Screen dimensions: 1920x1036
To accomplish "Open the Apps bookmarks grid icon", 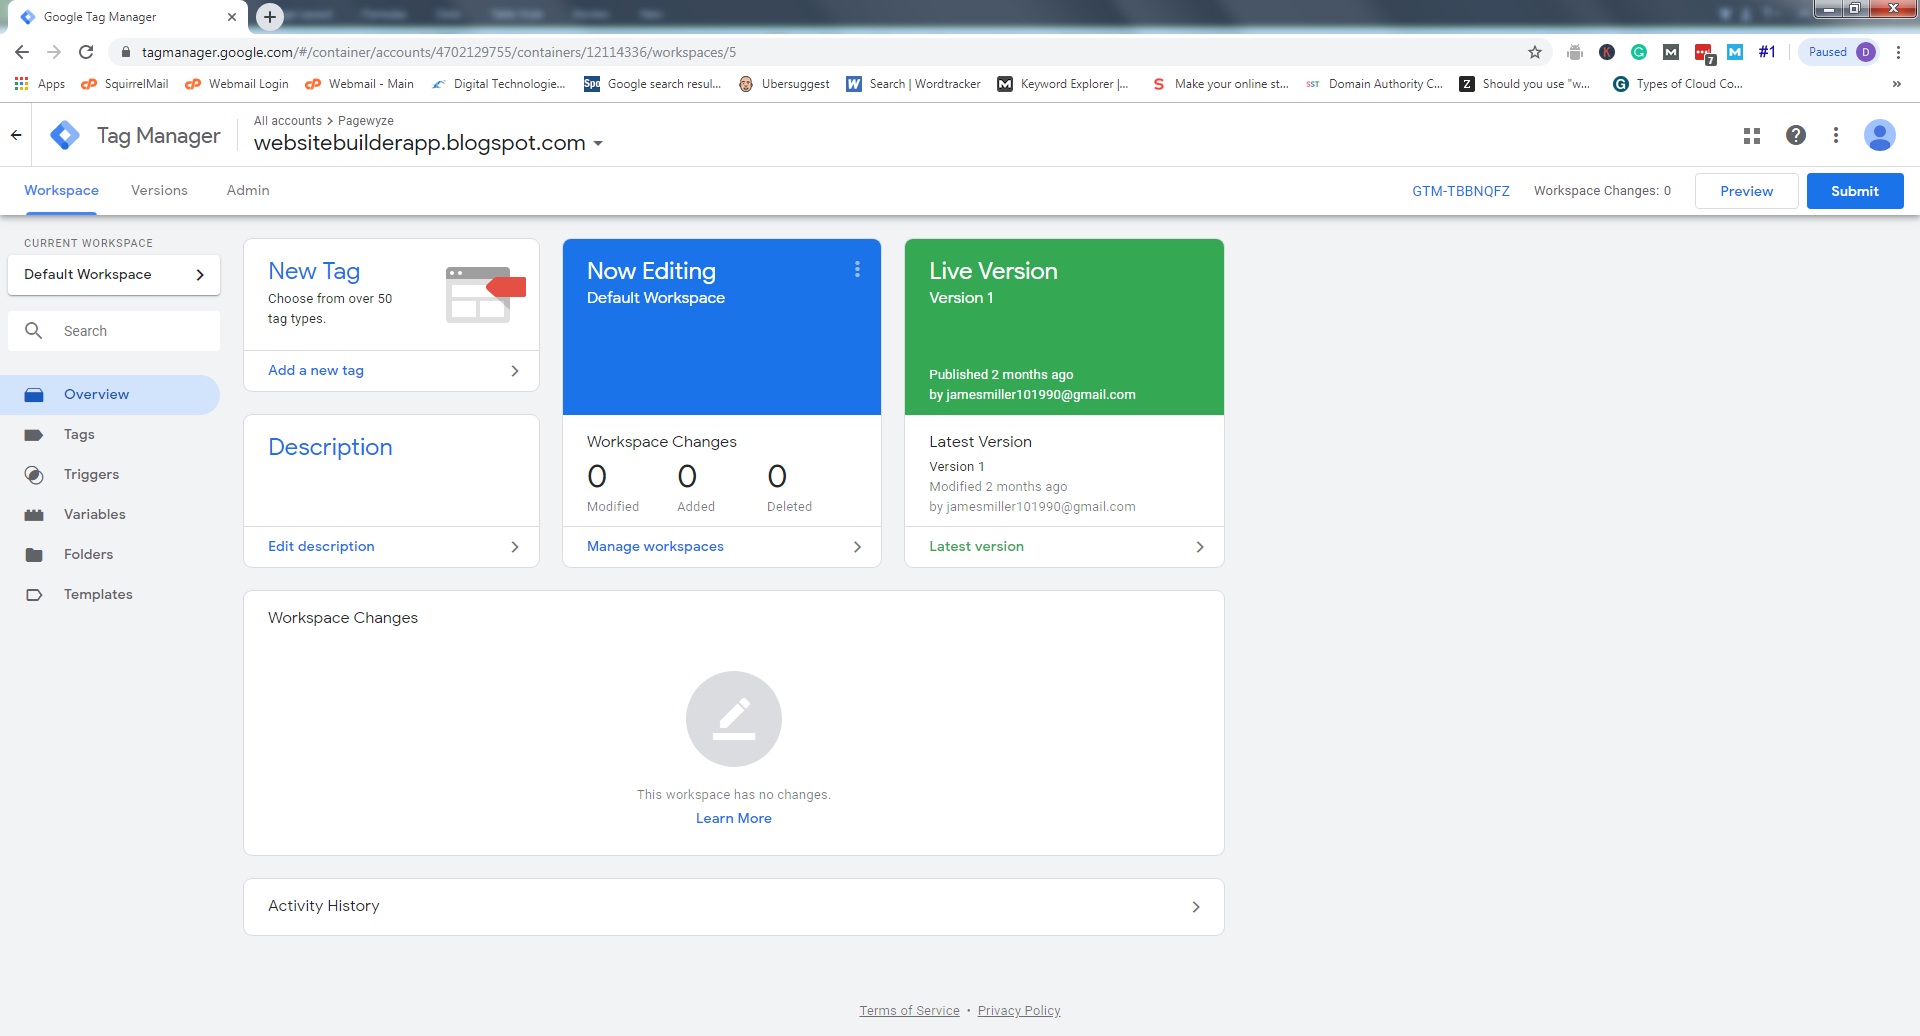I will tap(21, 84).
